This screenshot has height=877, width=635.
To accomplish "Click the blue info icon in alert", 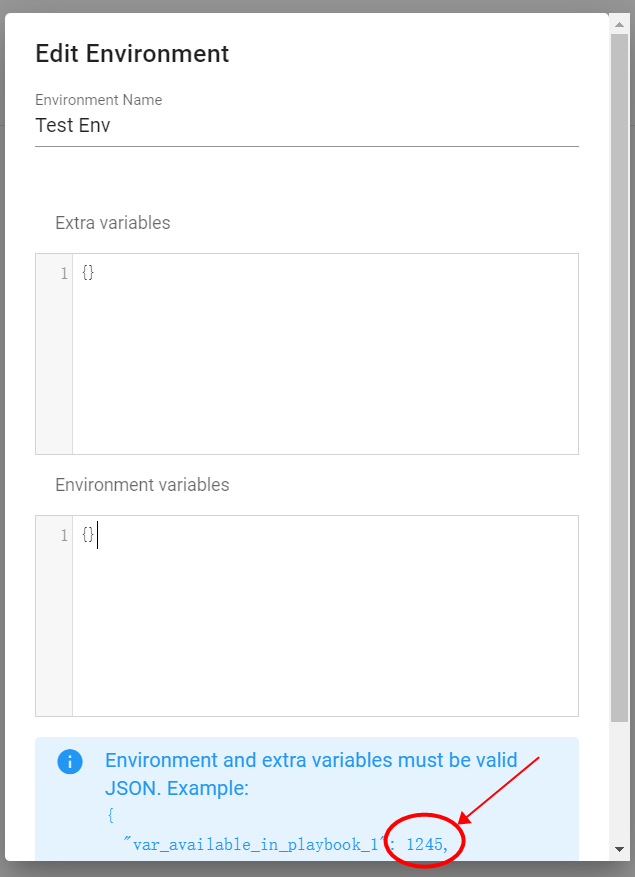I will pyautogui.click(x=69, y=761).
